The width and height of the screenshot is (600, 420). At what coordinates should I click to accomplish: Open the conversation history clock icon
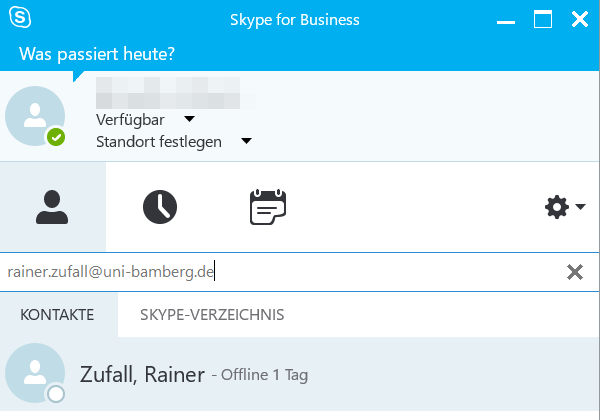(x=159, y=207)
